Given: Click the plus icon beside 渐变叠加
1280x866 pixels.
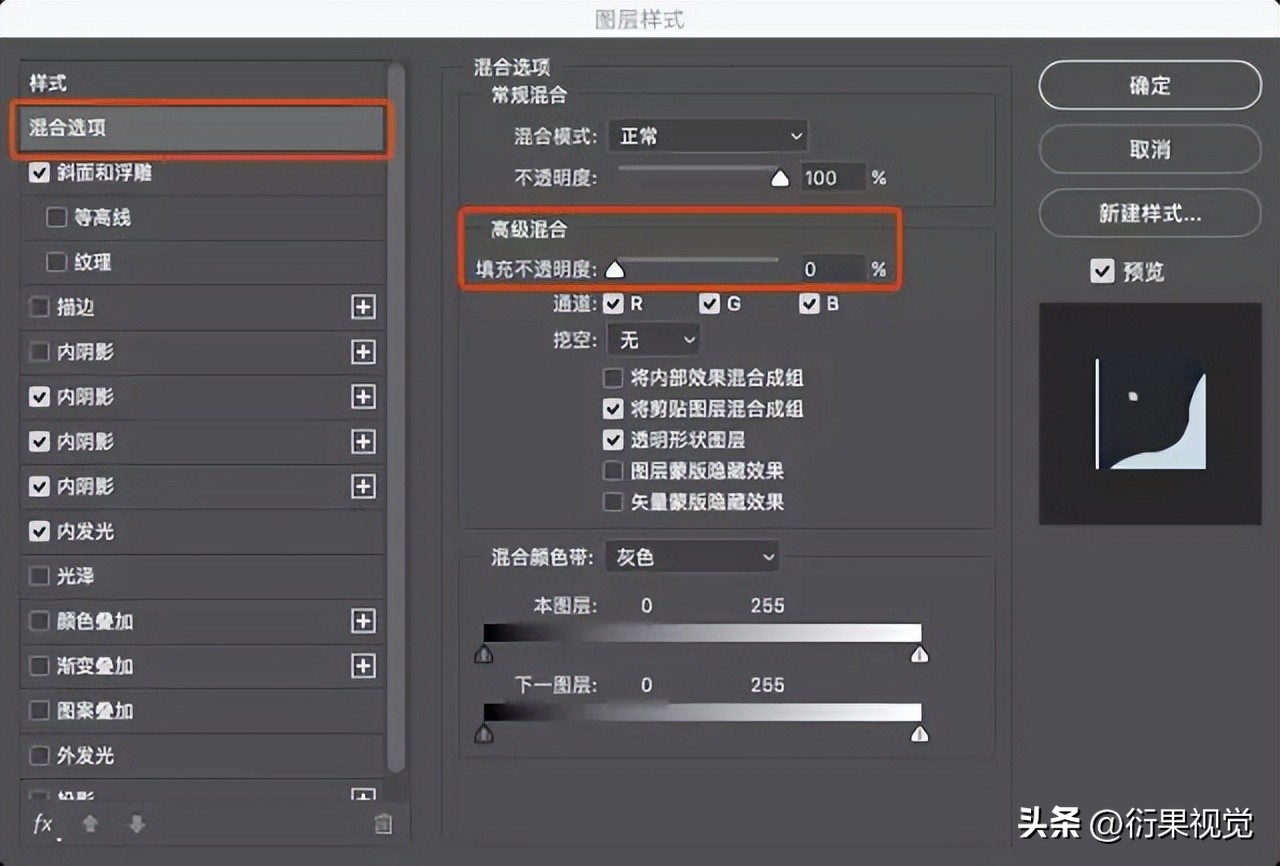Looking at the screenshot, I should [x=362, y=666].
